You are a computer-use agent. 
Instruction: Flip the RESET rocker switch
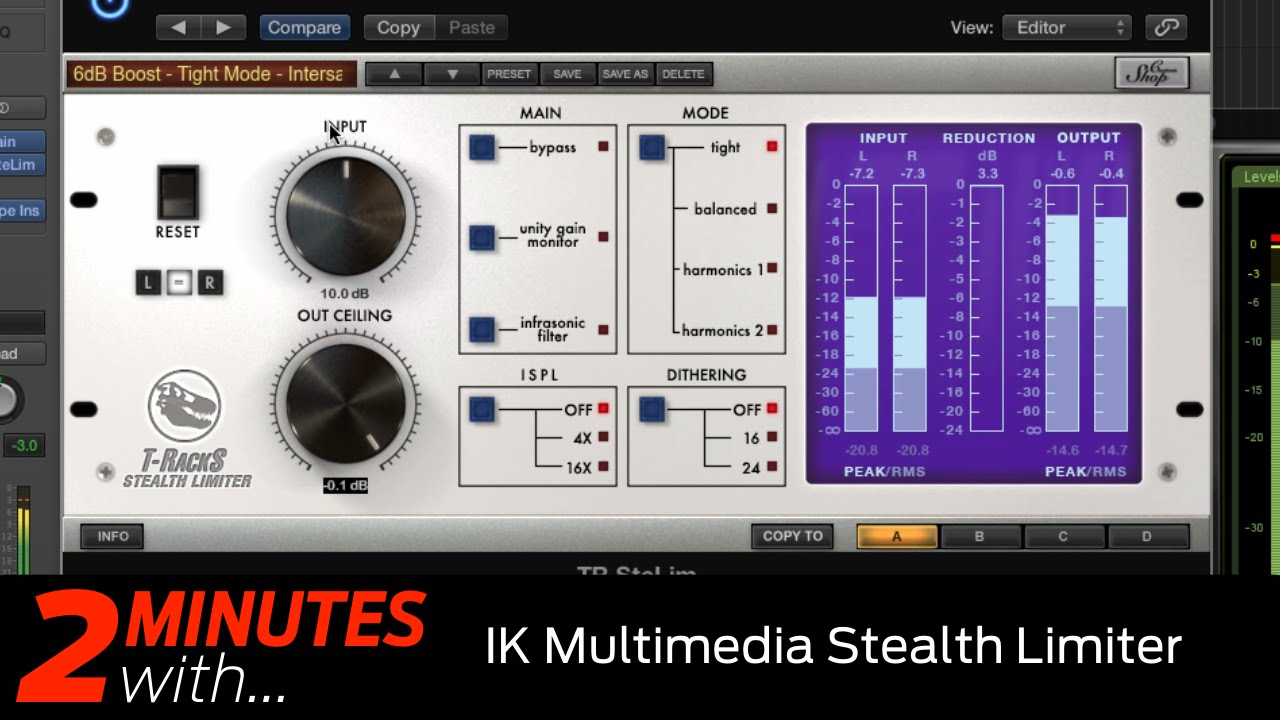click(178, 193)
